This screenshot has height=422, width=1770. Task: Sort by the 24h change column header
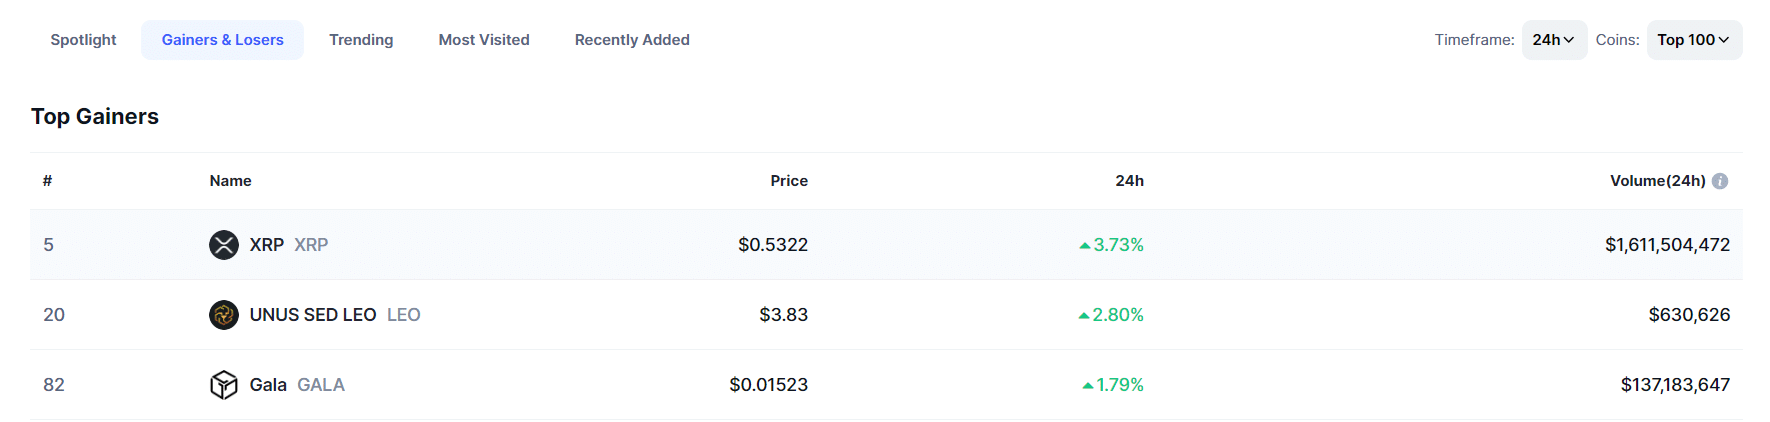point(1129,181)
